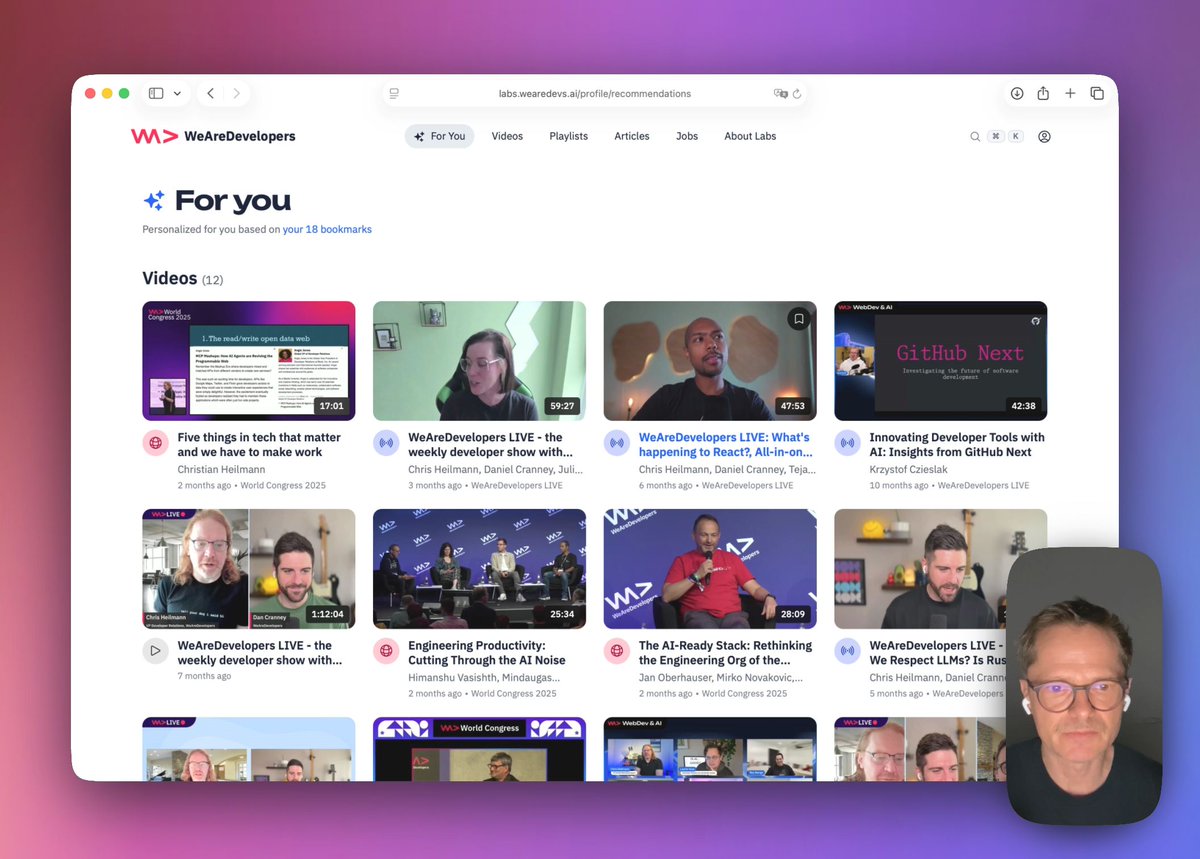Click the page reload icon
The height and width of the screenshot is (859, 1200).
797,94
